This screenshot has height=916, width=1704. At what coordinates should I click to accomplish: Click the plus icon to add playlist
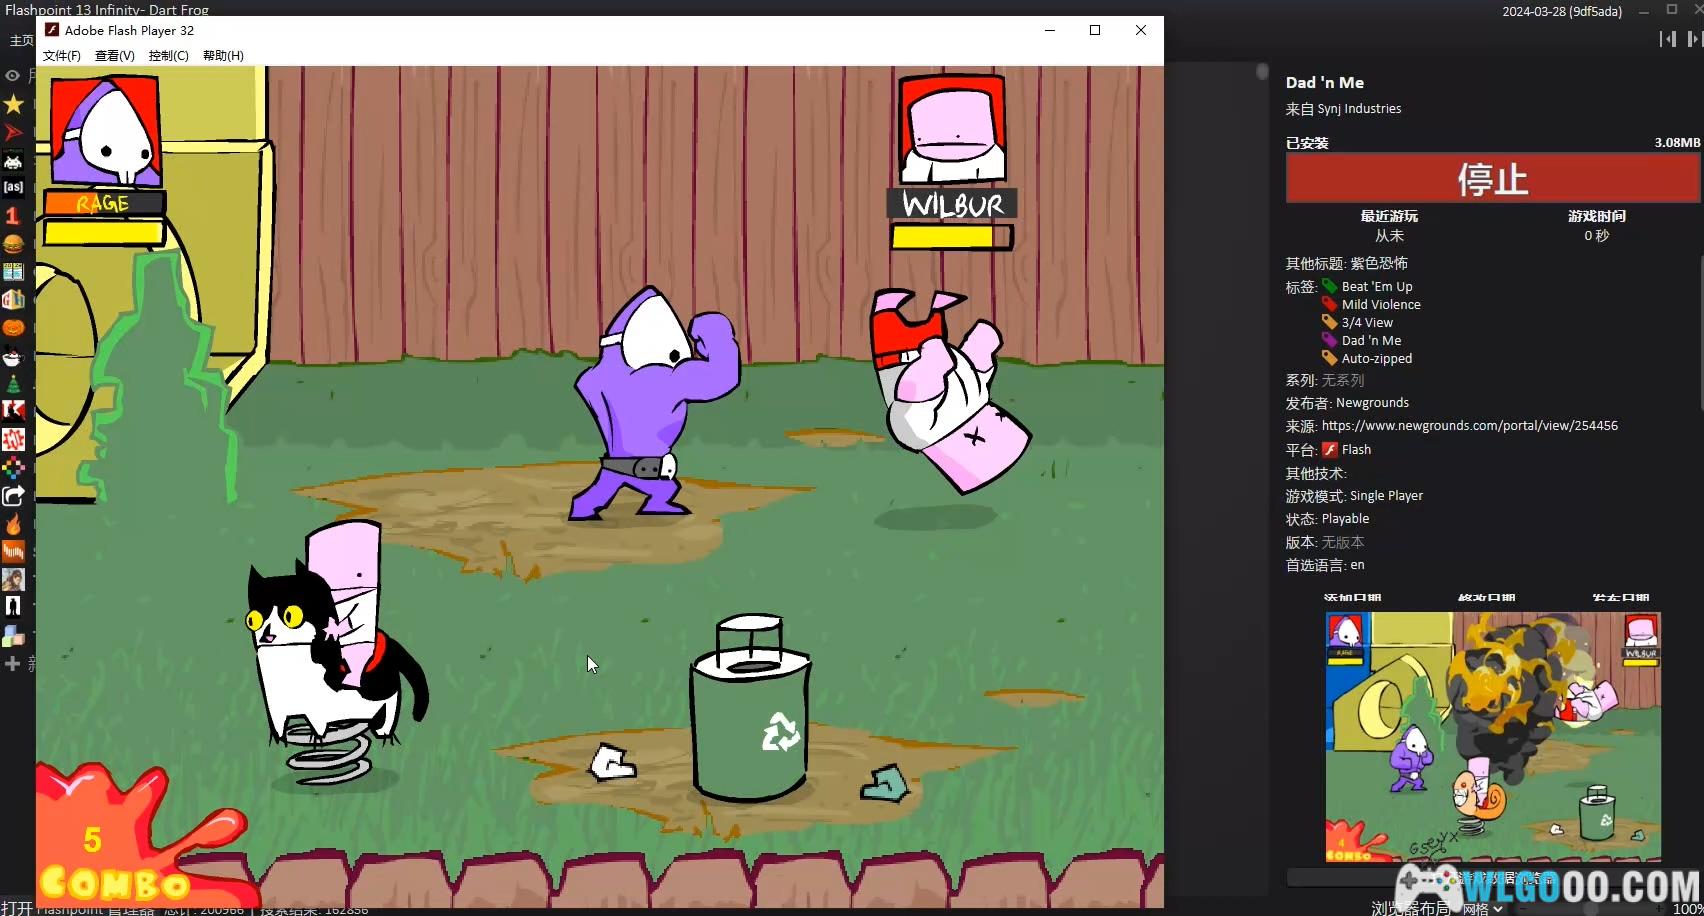coord(12,663)
